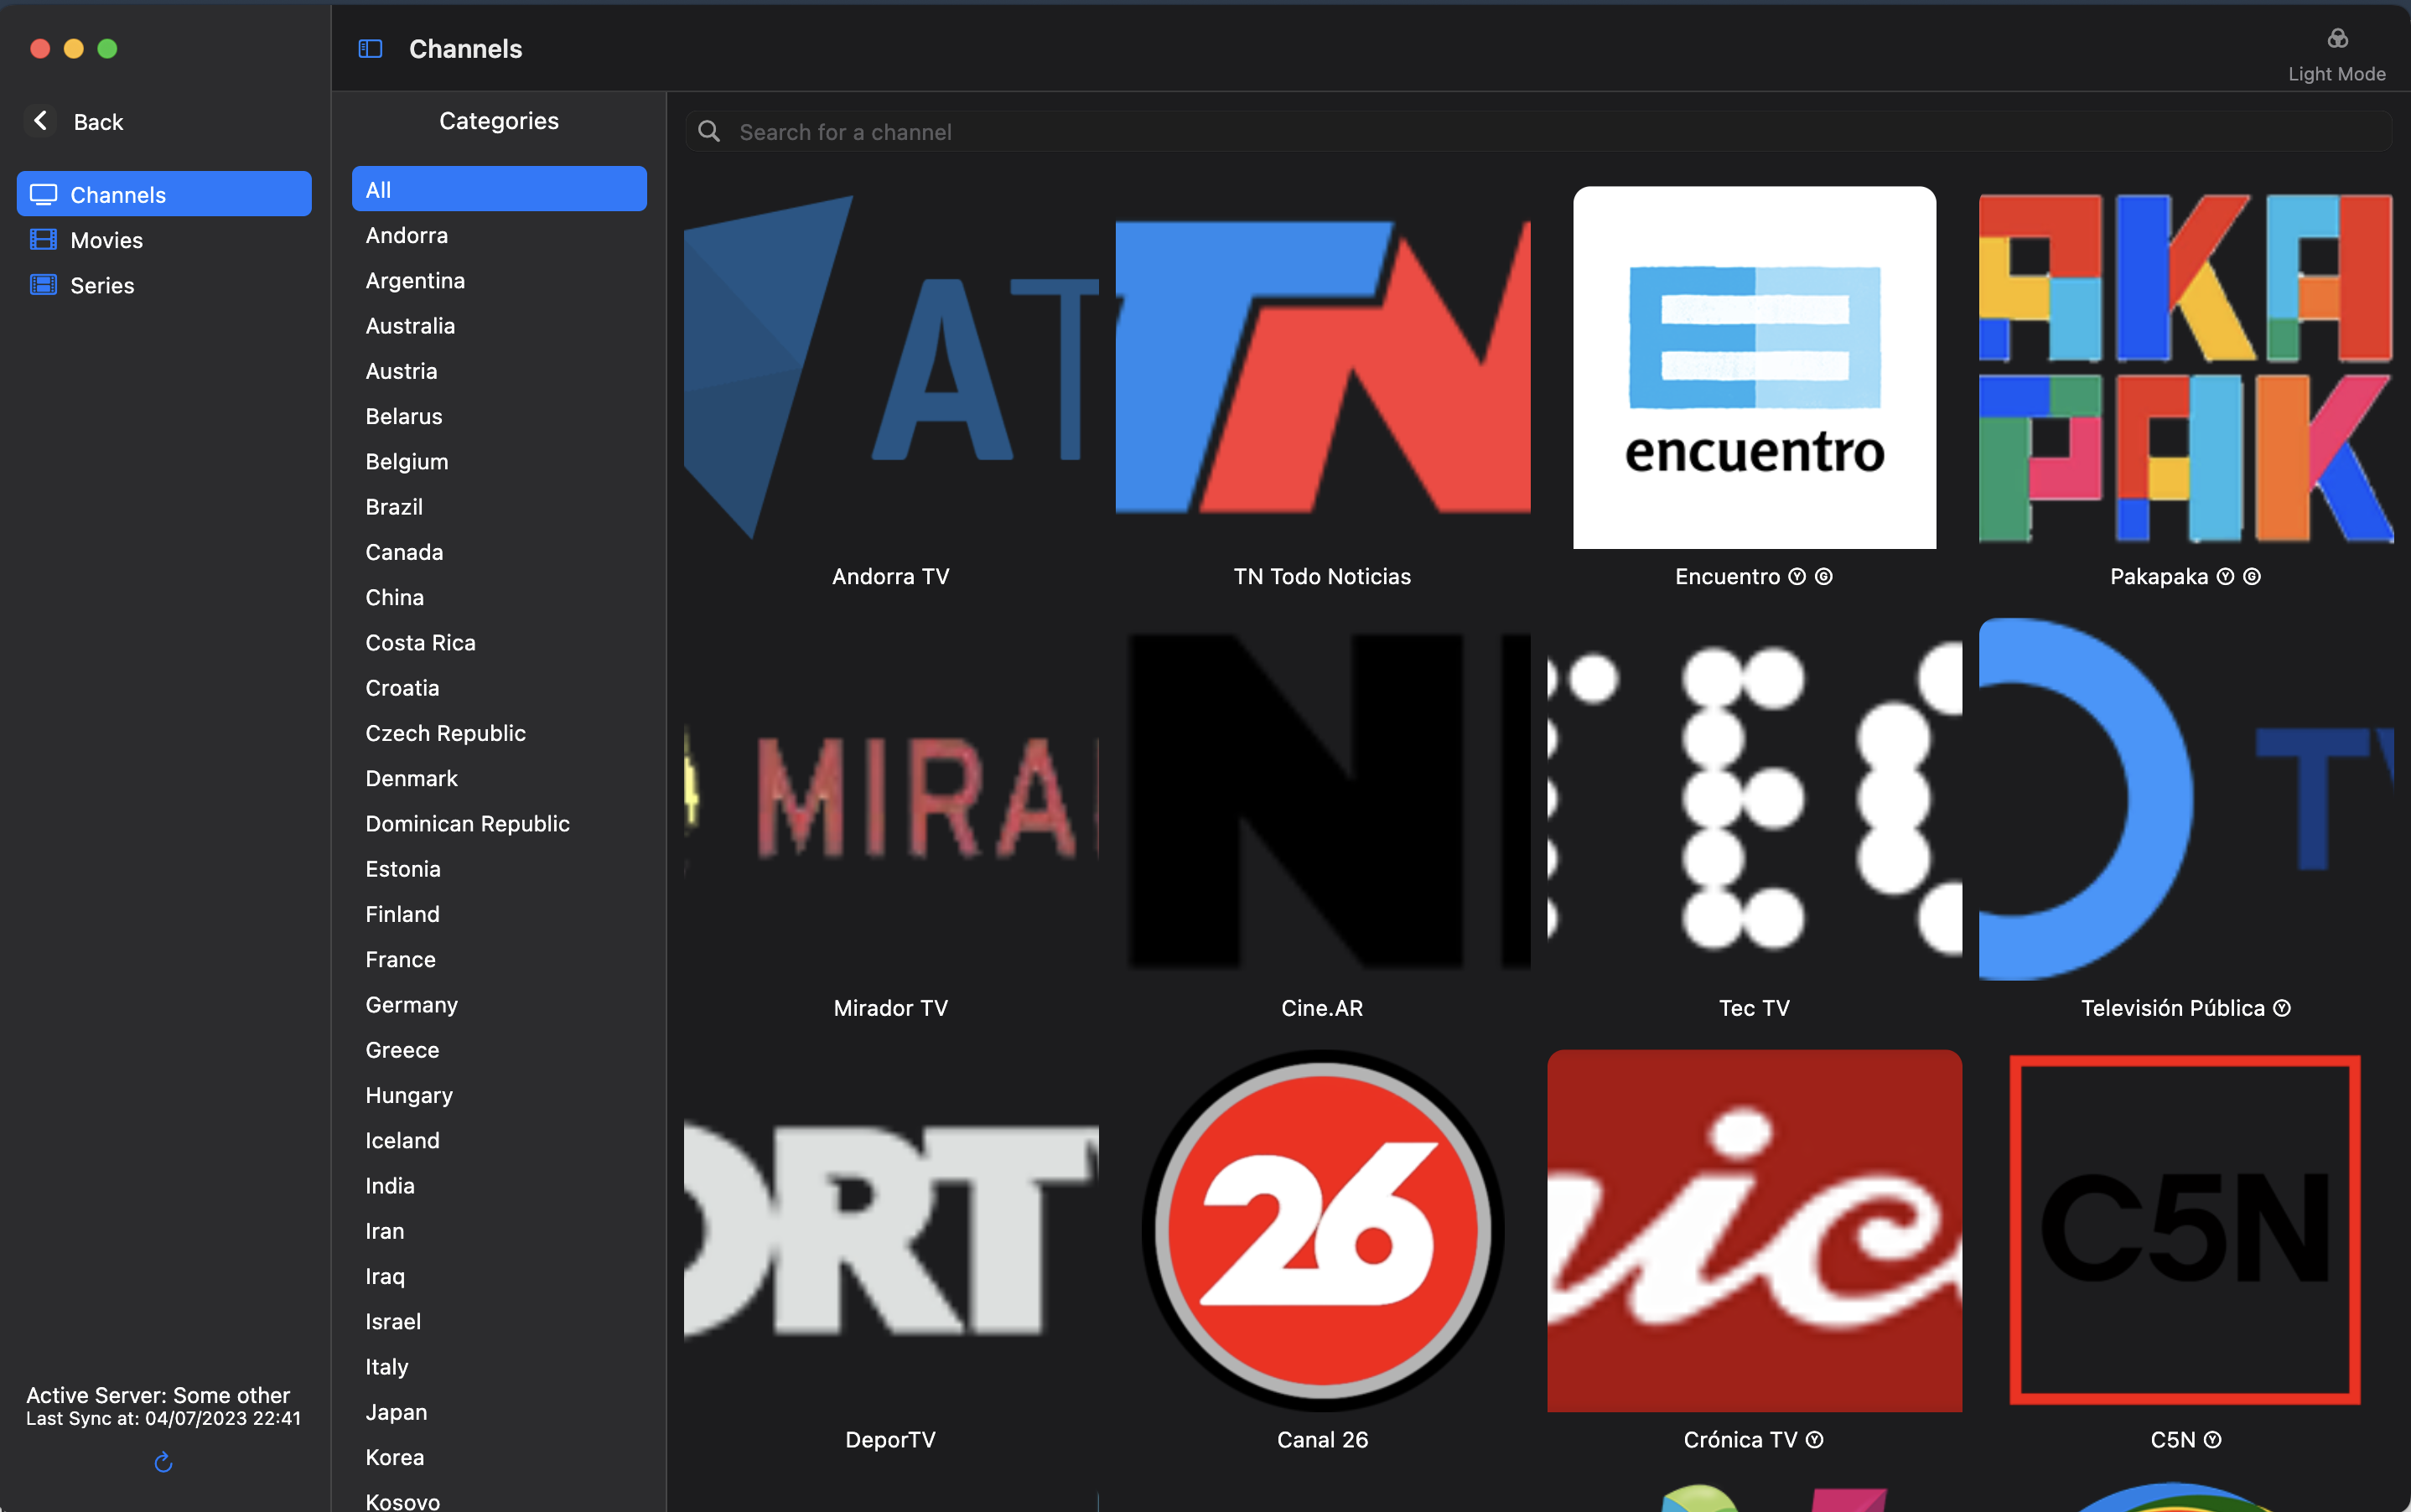Viewport: 2411px width, 1512px height.
Task: Choose the Japan category
Action: click(396, 1412)
